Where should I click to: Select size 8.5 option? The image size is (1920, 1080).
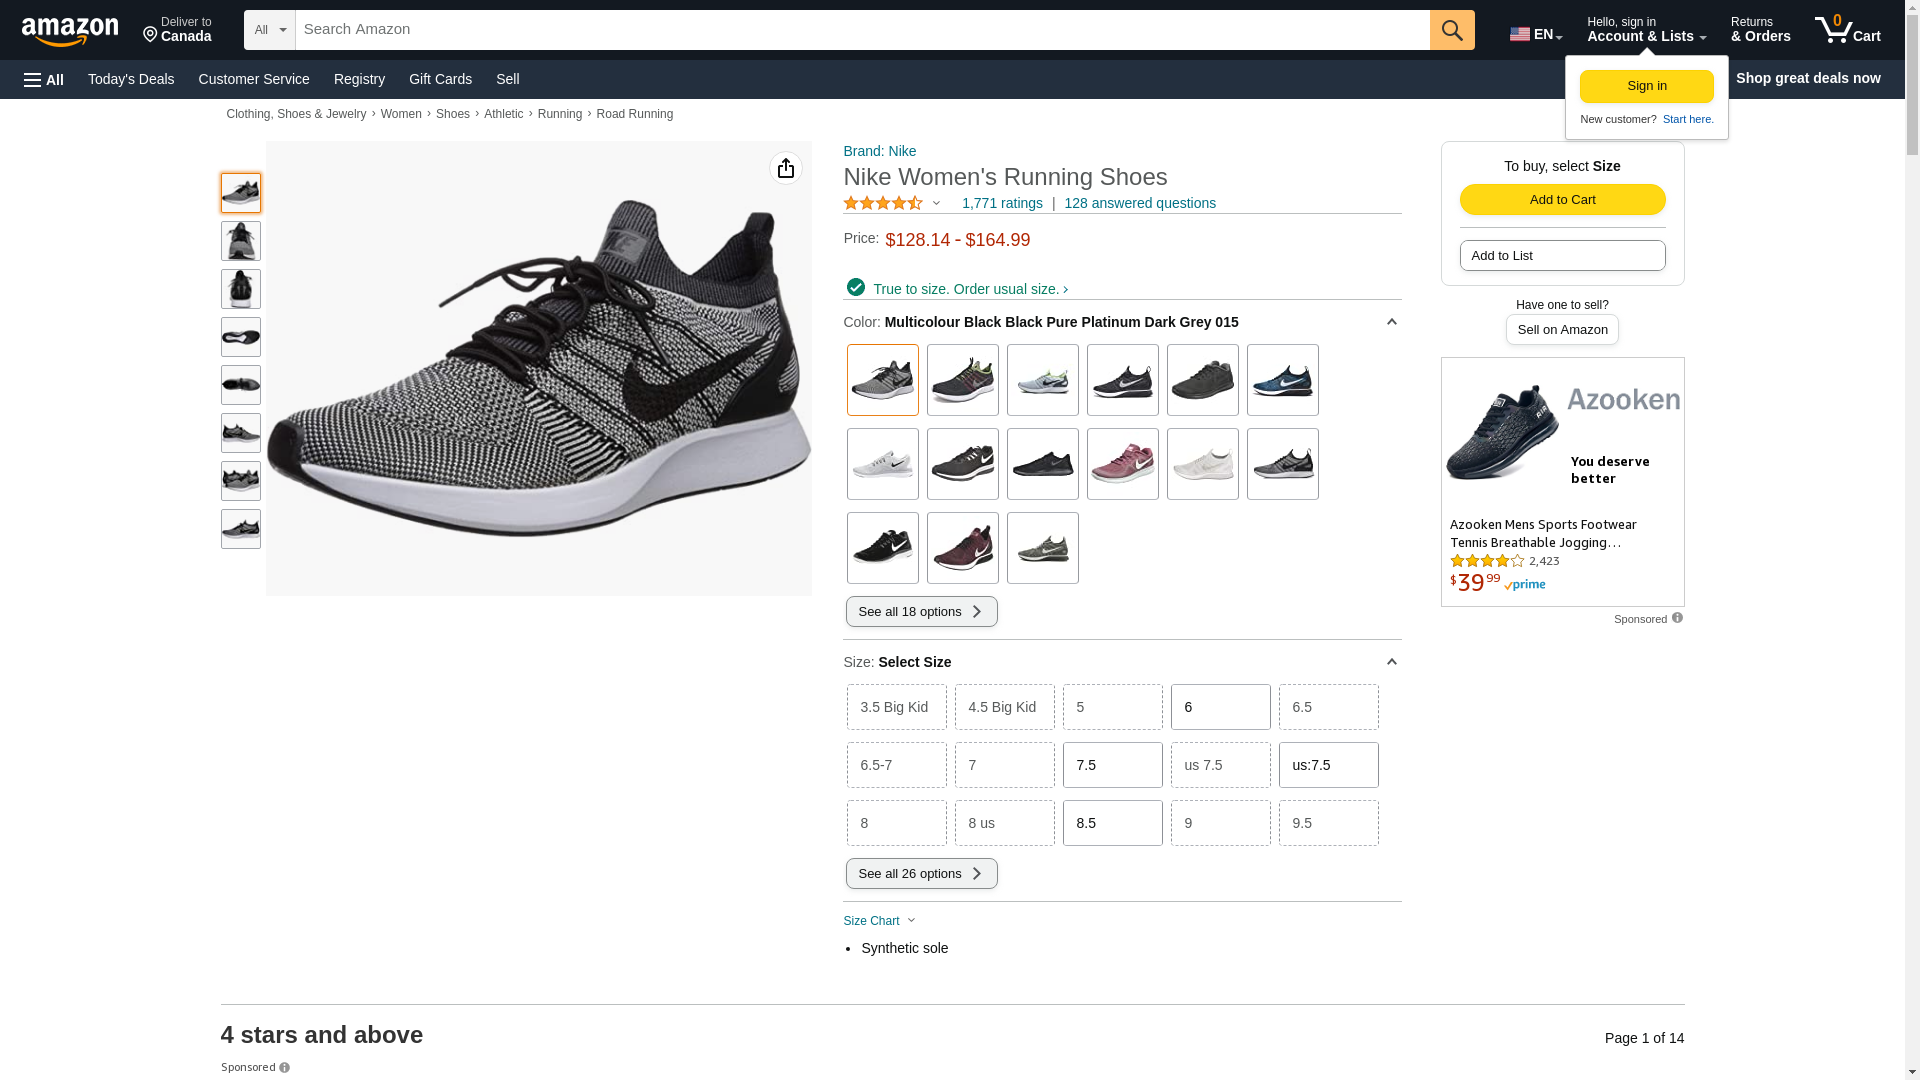pyautogui.click(x=1112, y=823)
